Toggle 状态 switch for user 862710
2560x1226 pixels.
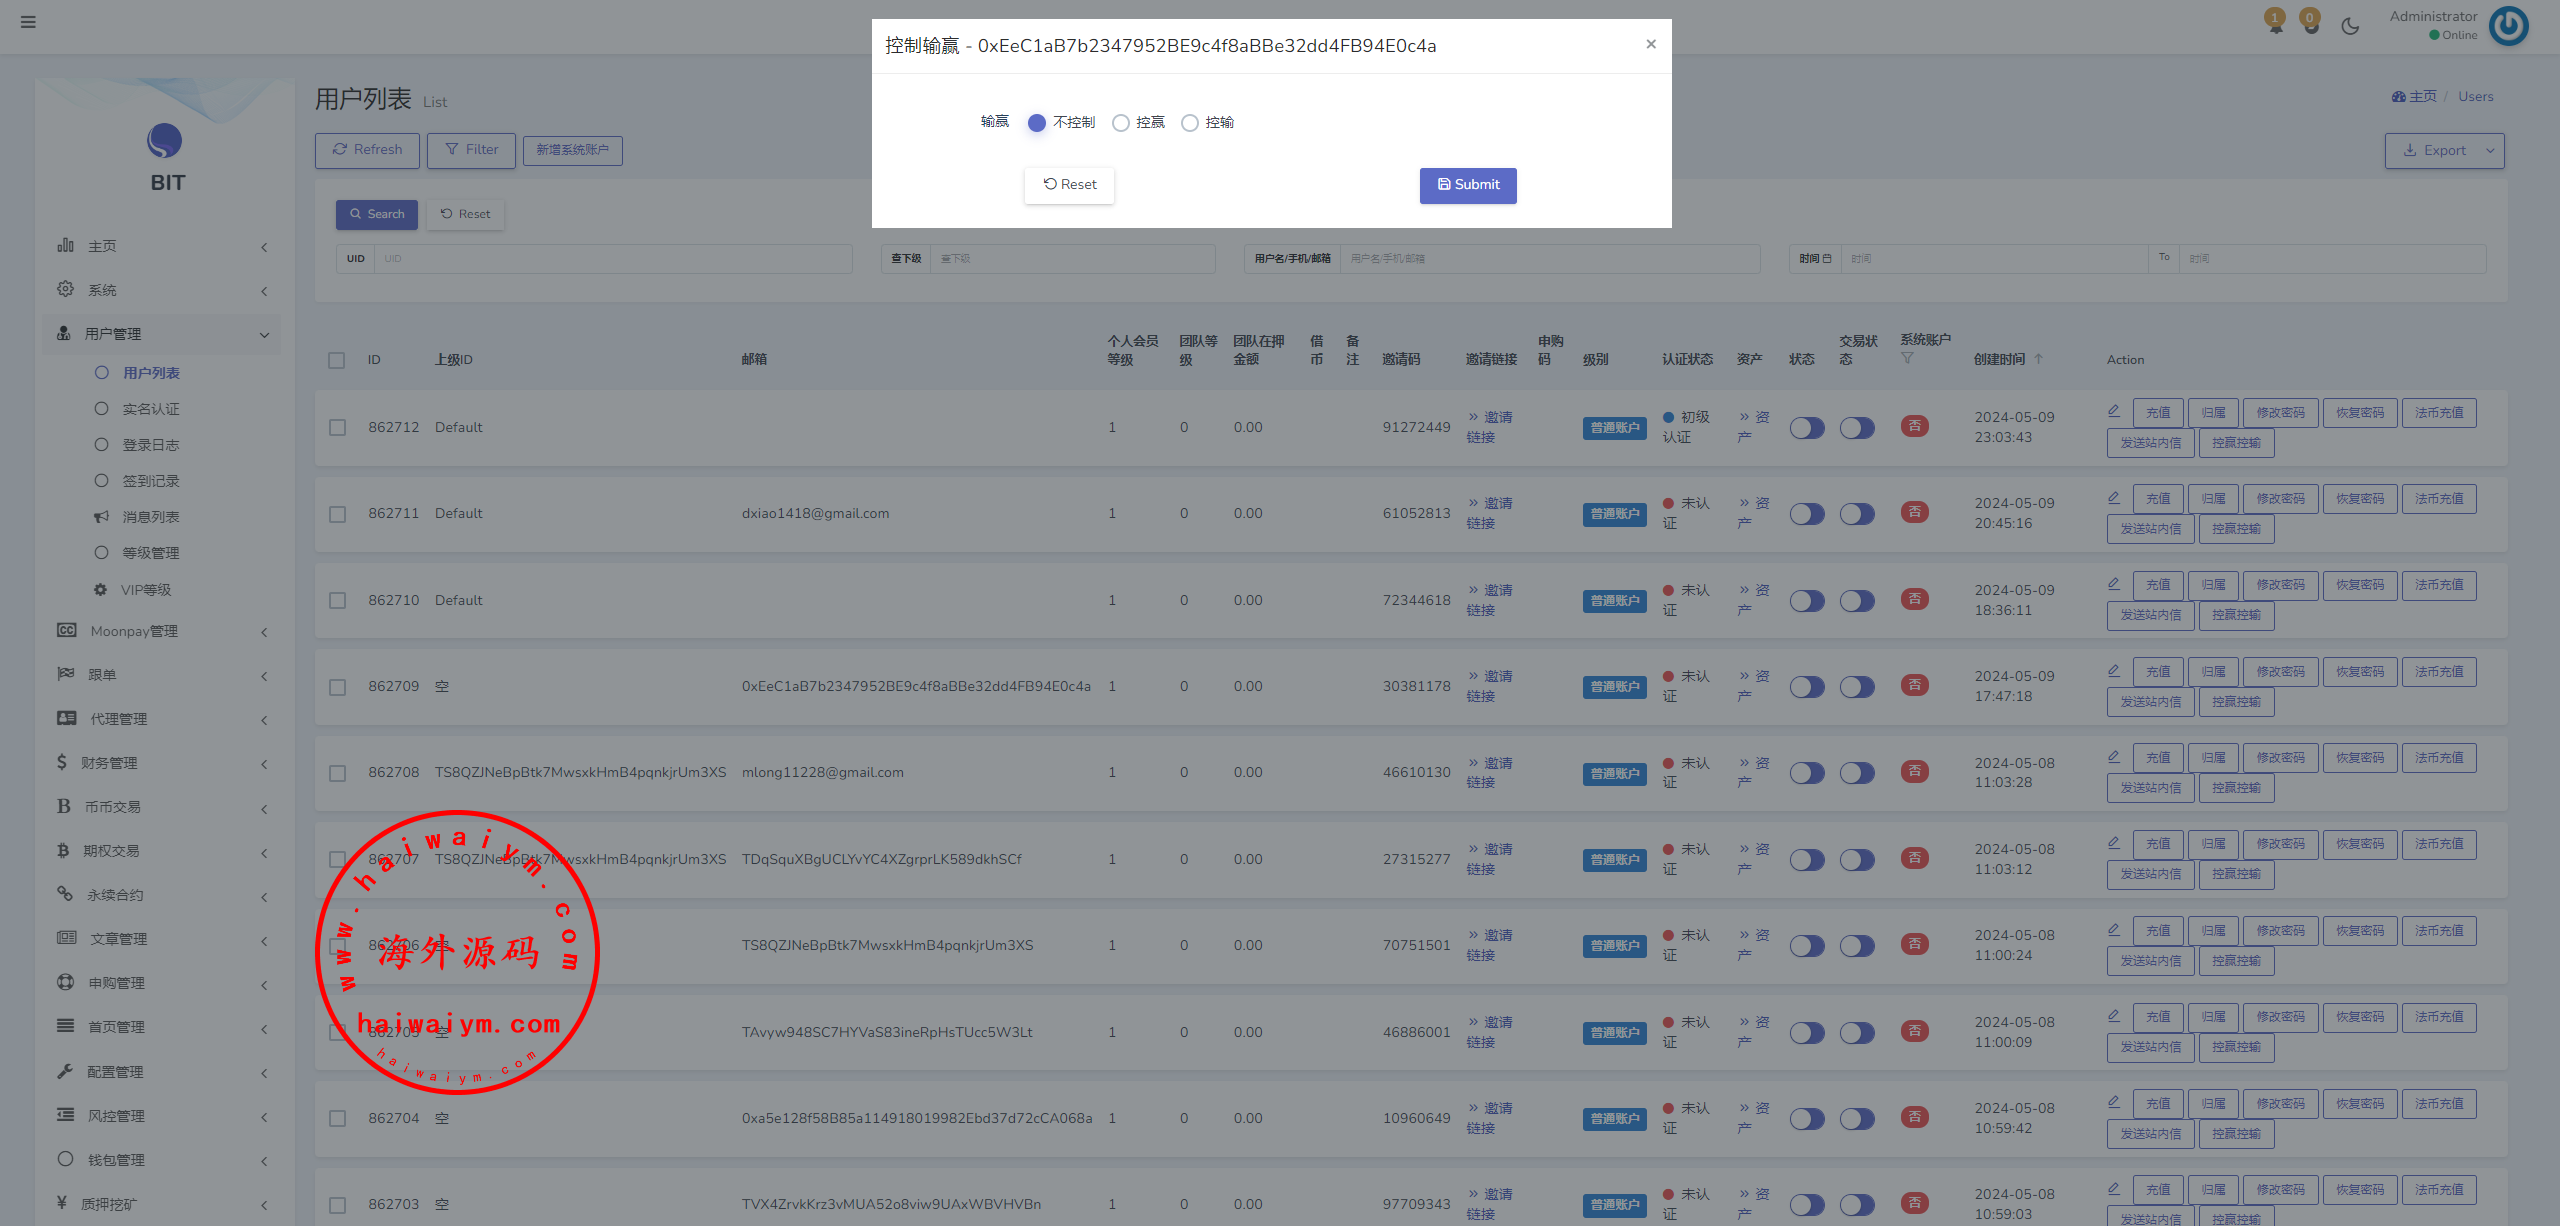pos(1806,601)
